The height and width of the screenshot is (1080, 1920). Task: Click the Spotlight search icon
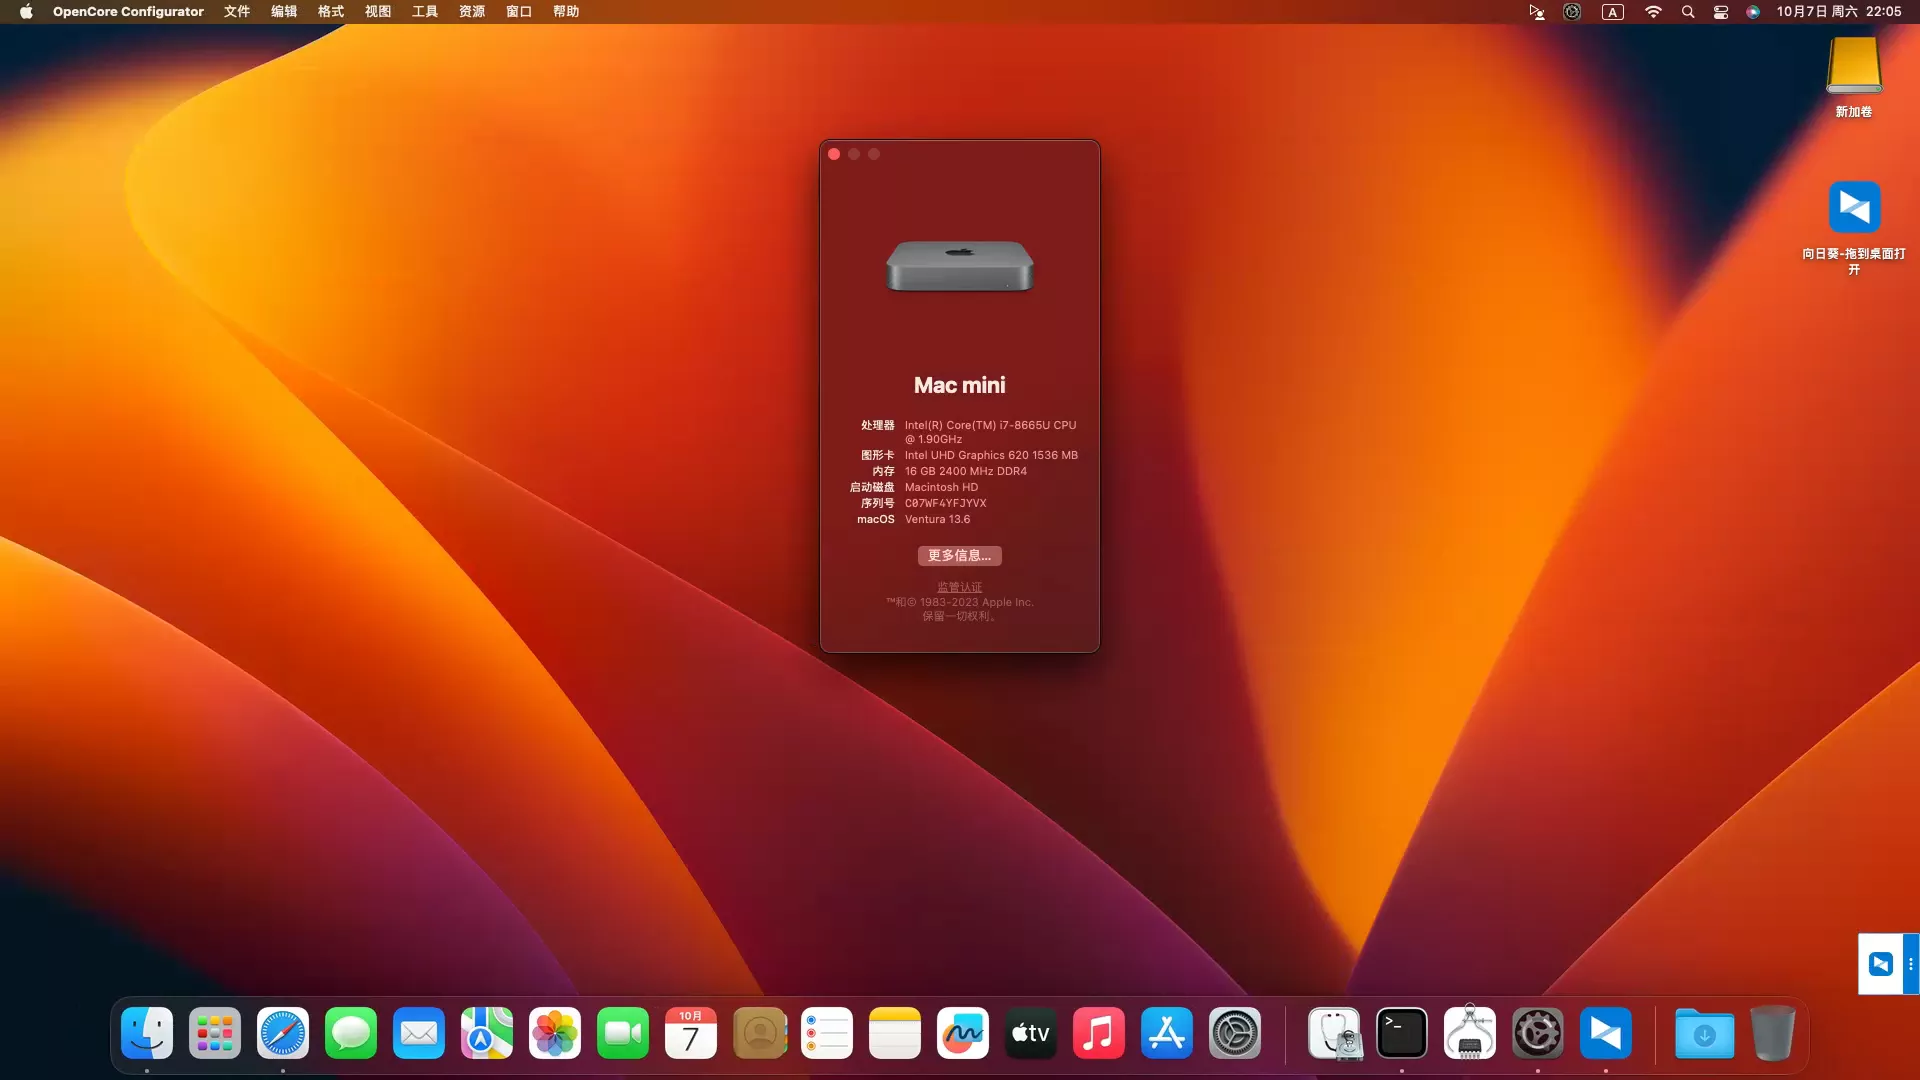pyautogui.click(x=1688, y=12)
